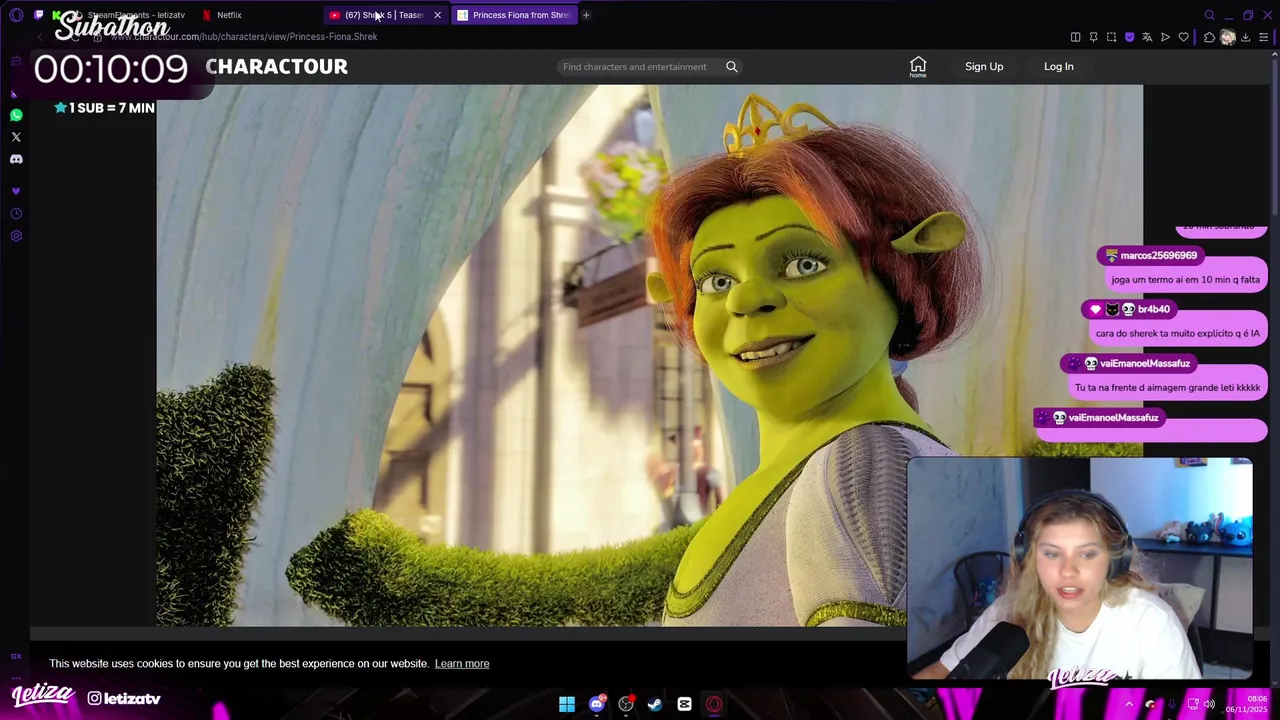The width and height of the screenshot is (1280, 720).
Task: Select the Princess Fiona from Shrek tab
Action: (514, 15)
